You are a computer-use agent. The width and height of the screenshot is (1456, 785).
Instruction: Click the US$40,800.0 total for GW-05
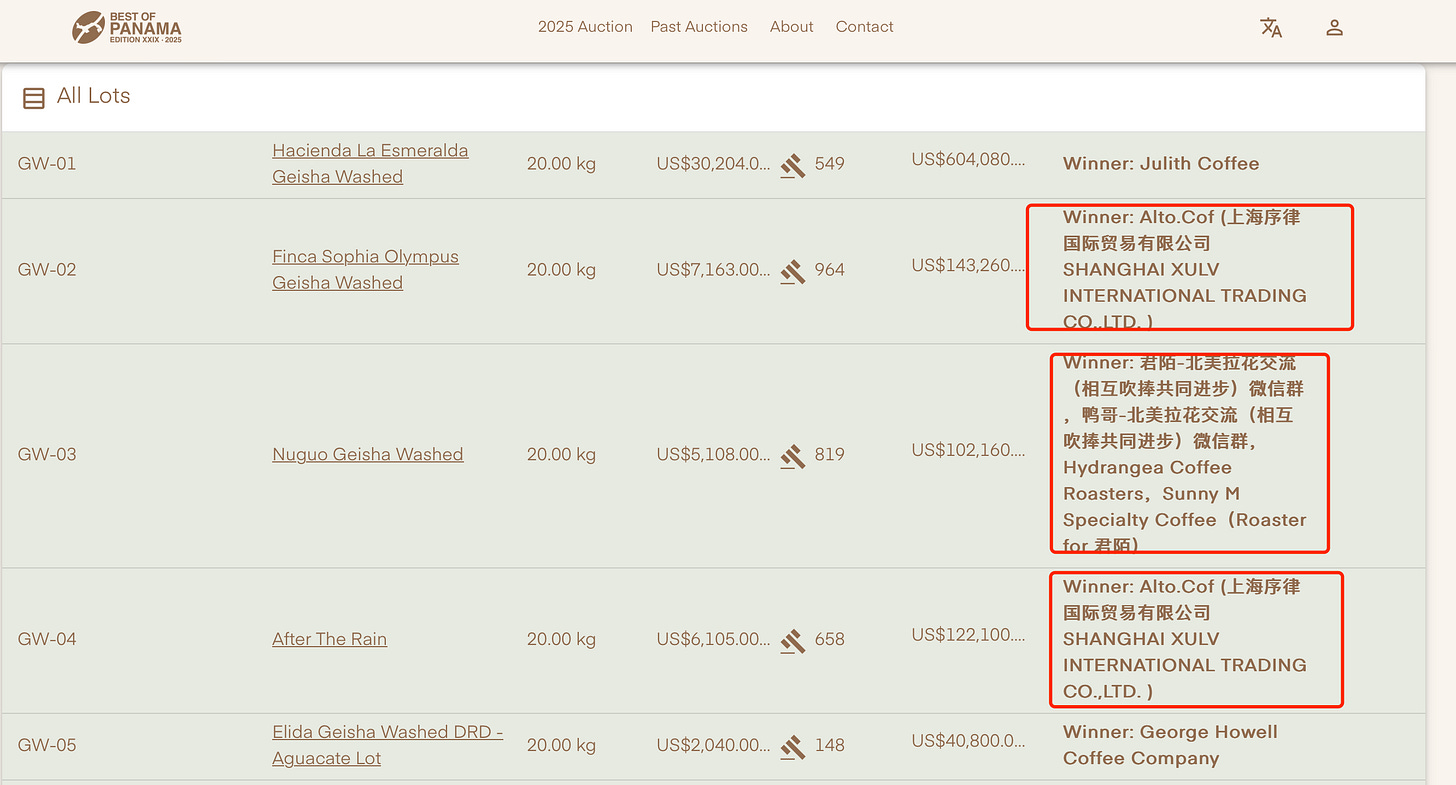(x=969, y=740)
